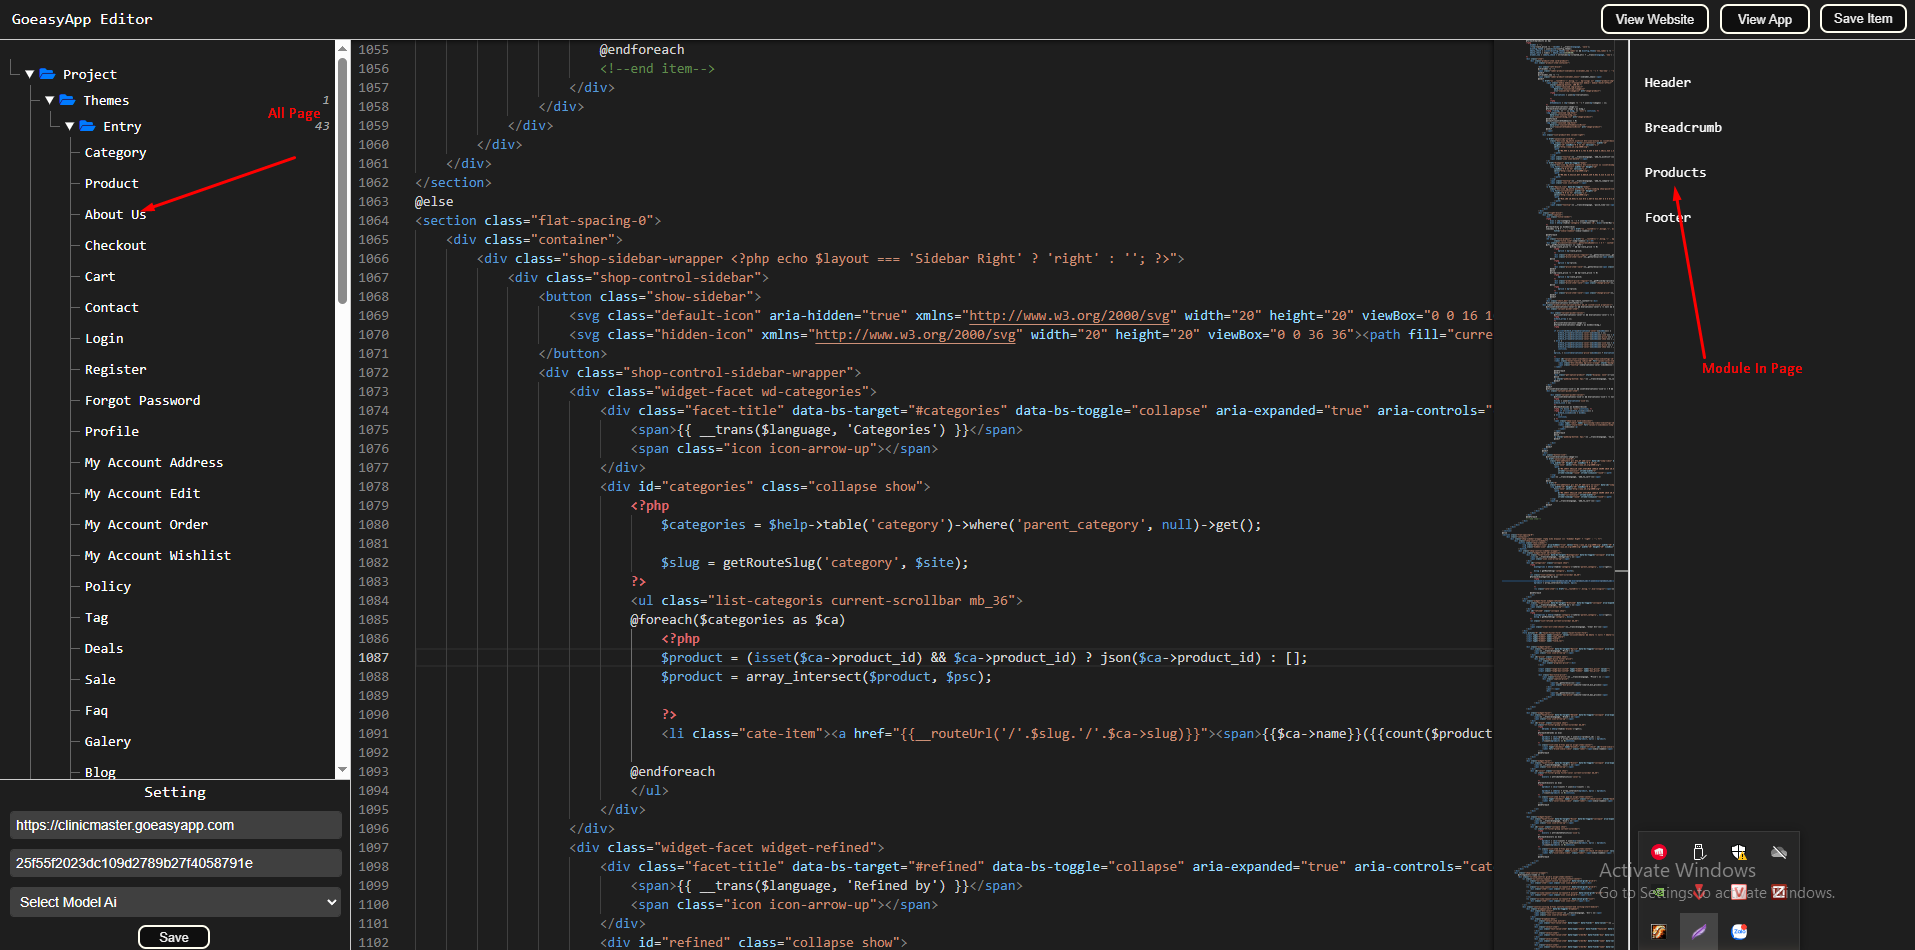1915x950 pixels.
Task: Click the Project folder icon
Action: (x=47, y=74)
